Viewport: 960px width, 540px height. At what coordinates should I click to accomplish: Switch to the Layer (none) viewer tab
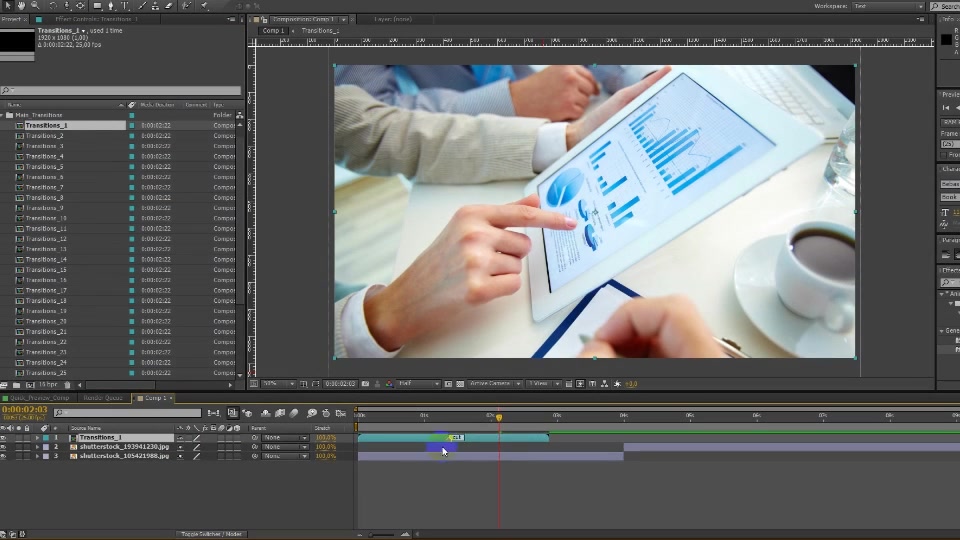393,20
